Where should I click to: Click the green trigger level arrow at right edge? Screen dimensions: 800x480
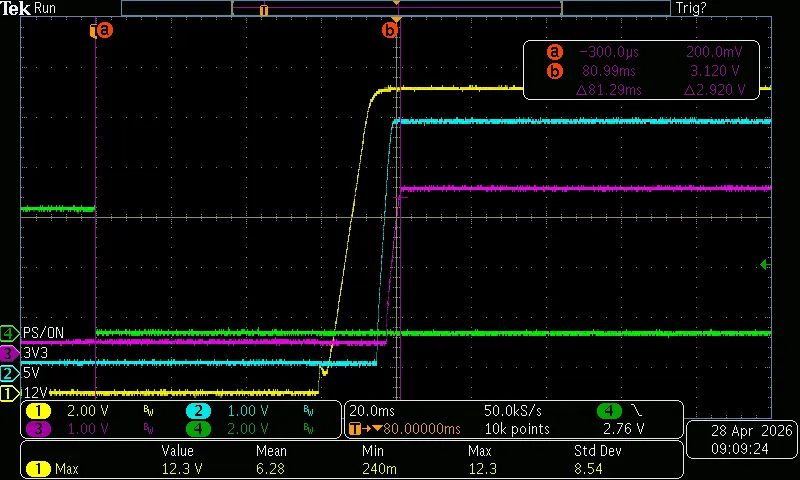point(764,264)
